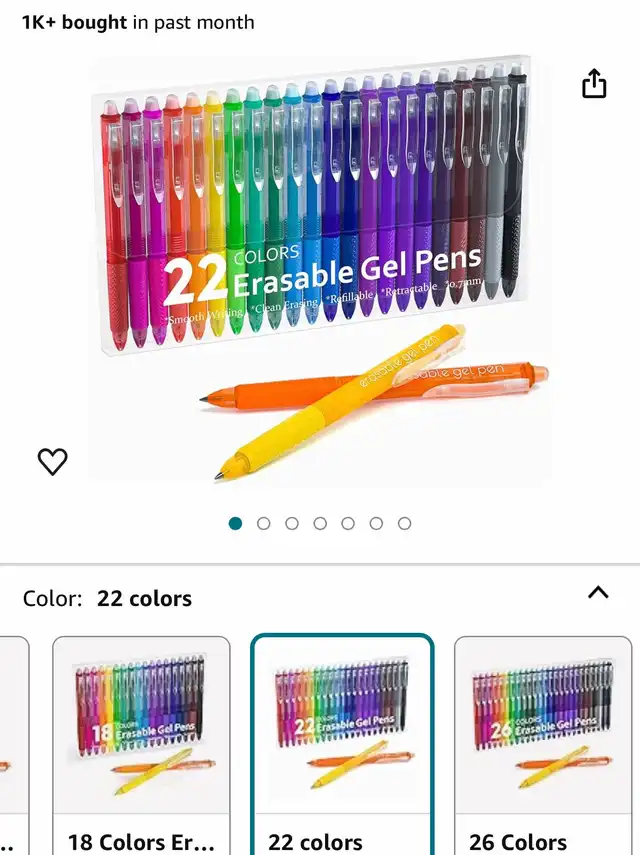Screen dimensions: 640x855
Task: Add item to wishlist via heart icon
Action: point(52,461)
